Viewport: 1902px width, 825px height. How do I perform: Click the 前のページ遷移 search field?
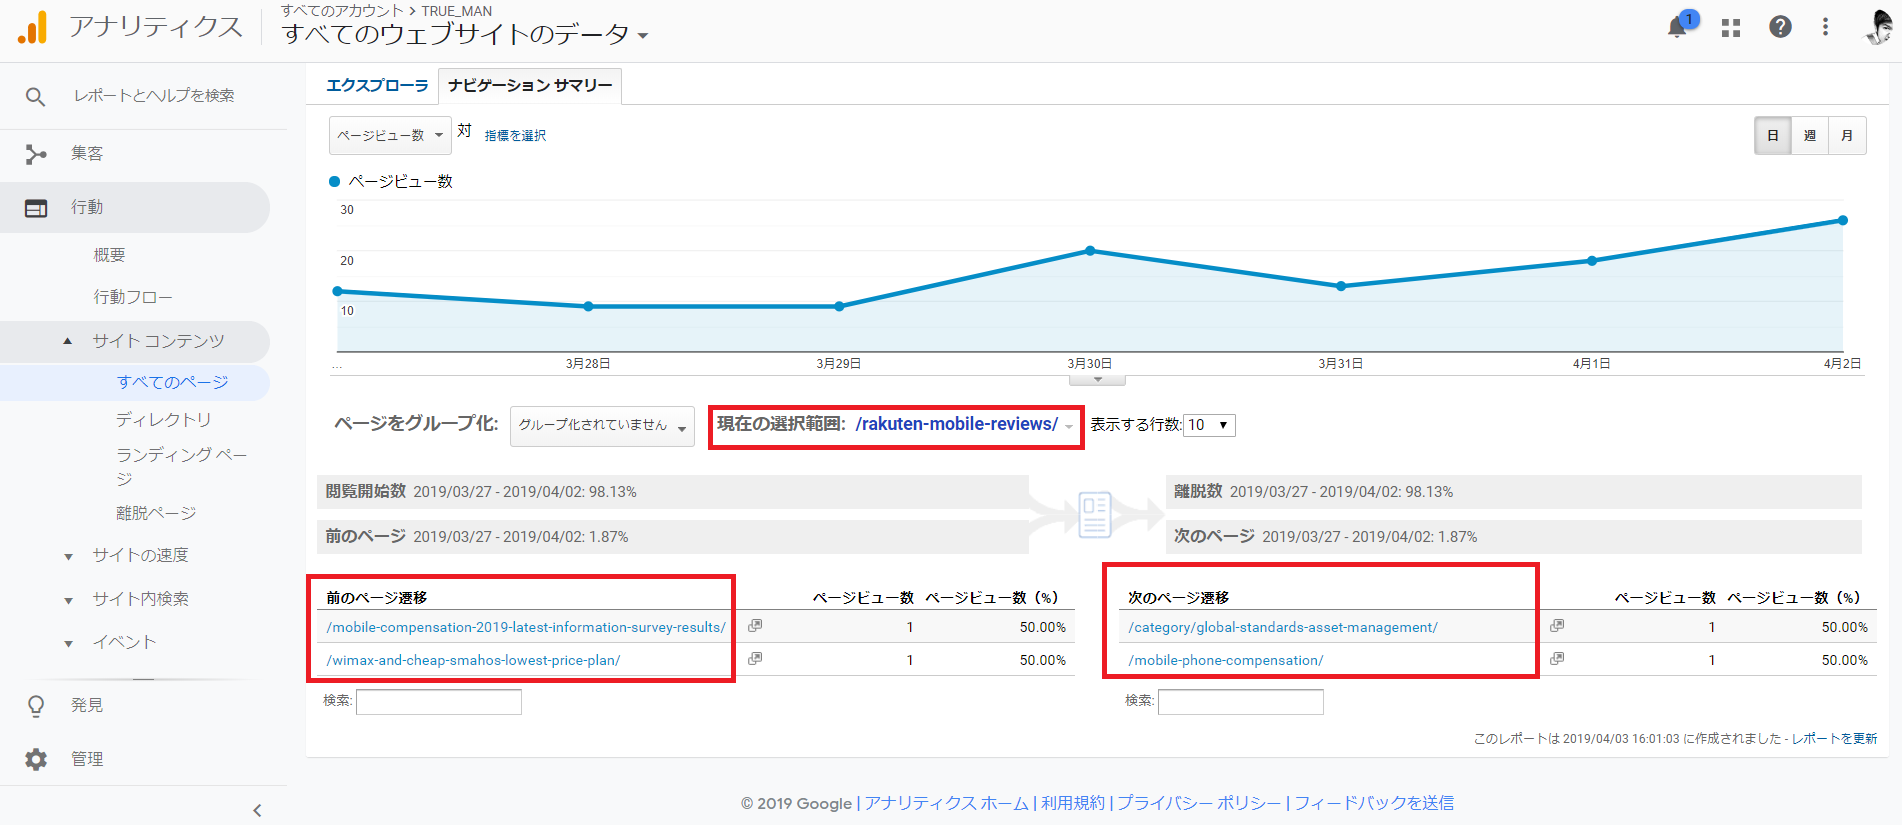[439, 702]
